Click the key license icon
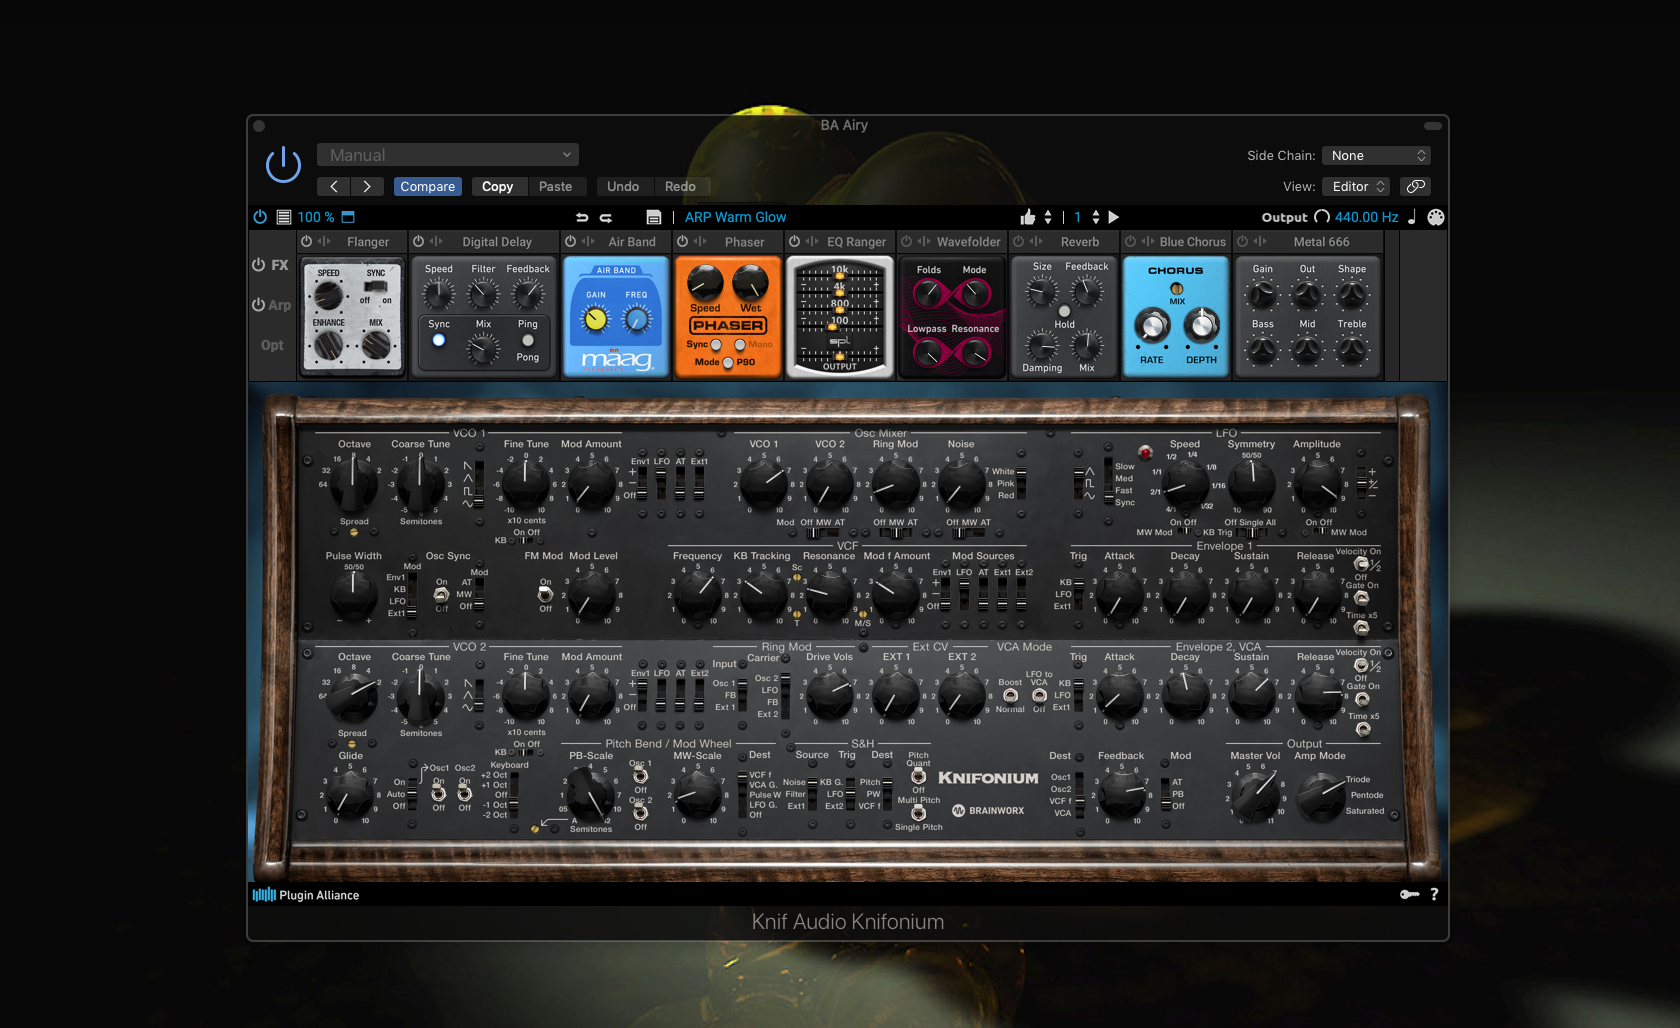The height and width of the screenshot is (1028, 1680). pyautogui.click(x=1409, y=895)
